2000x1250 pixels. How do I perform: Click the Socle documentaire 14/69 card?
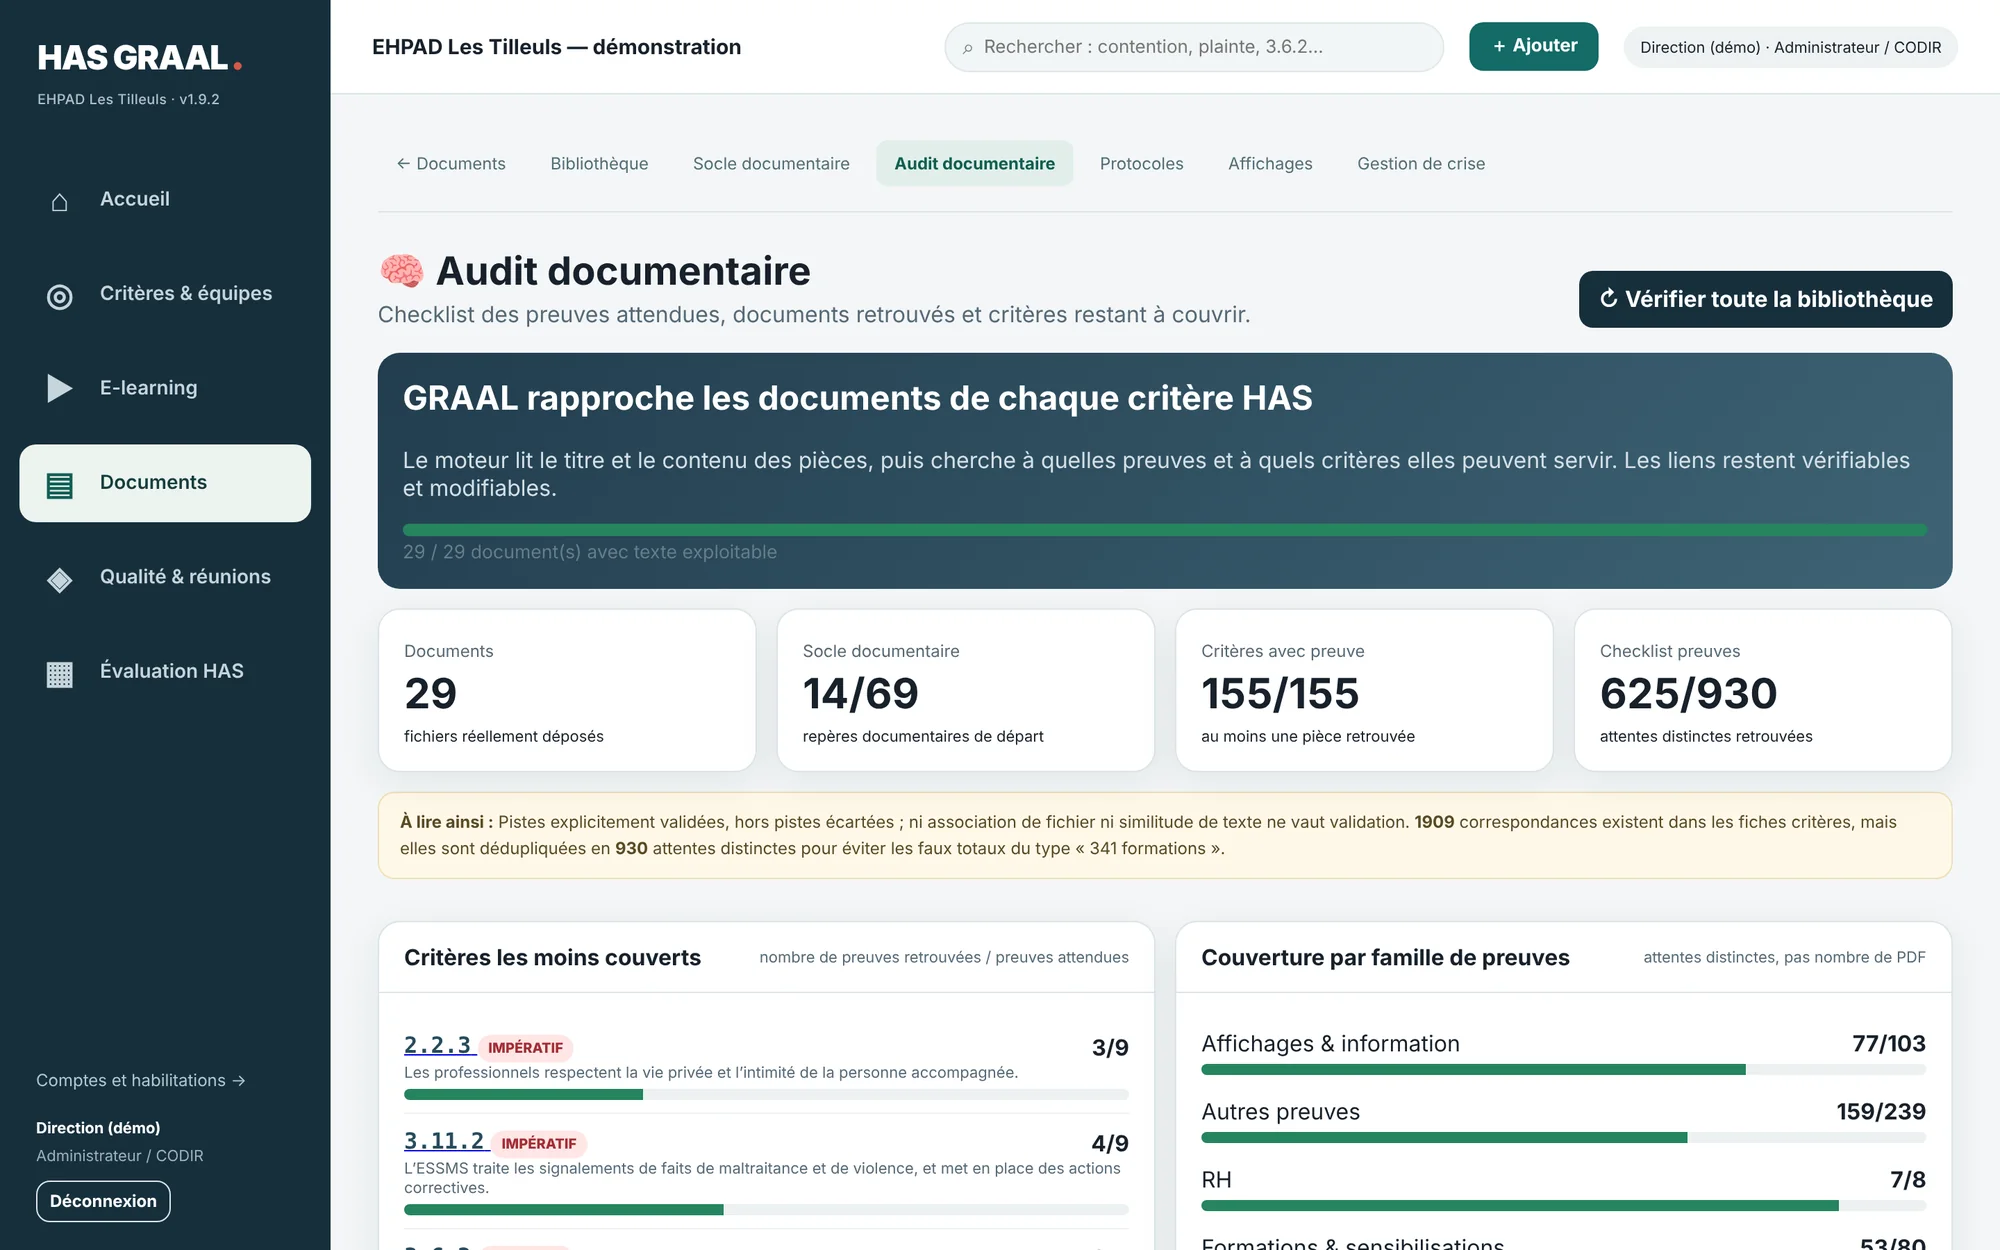965,690
